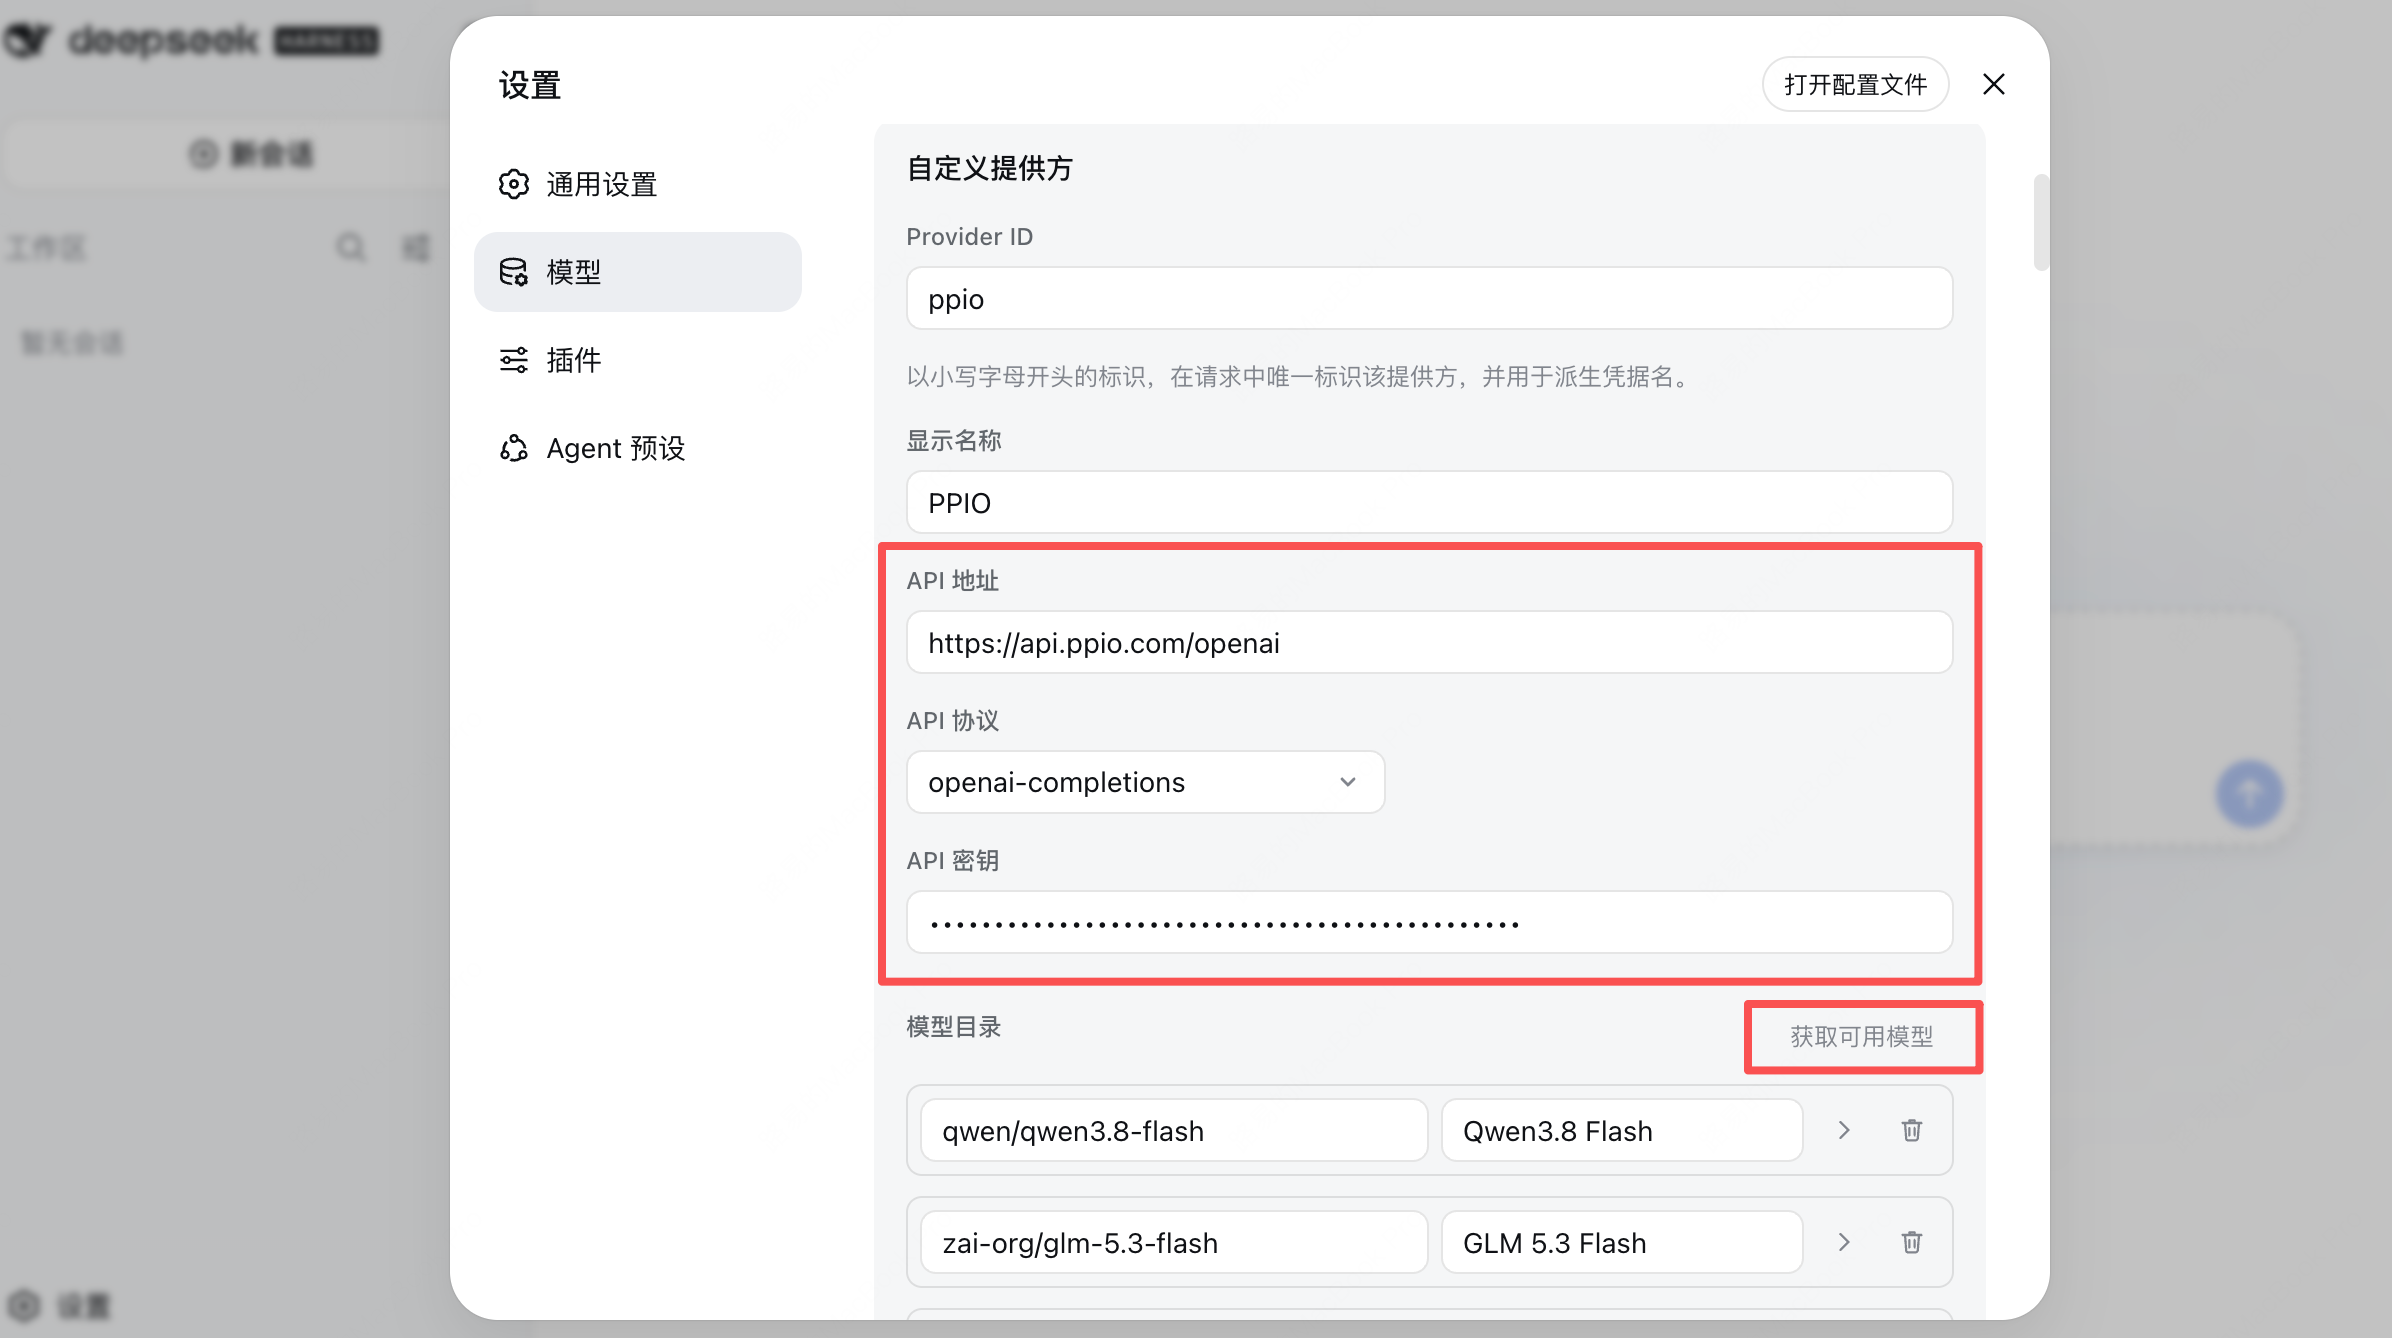Edit the GLM 5.3 Flash display name field
Viewport: 2392px width, 1338px height.
pyautogui.click(x=1622, y=1243)
